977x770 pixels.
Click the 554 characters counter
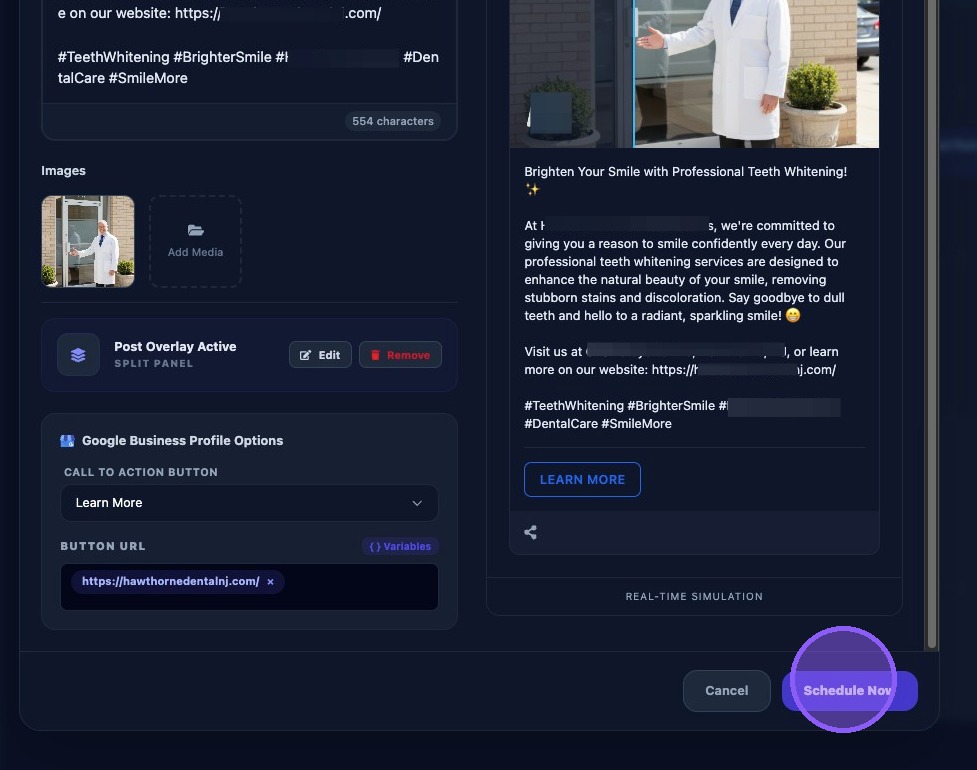[x=393, y=121]
